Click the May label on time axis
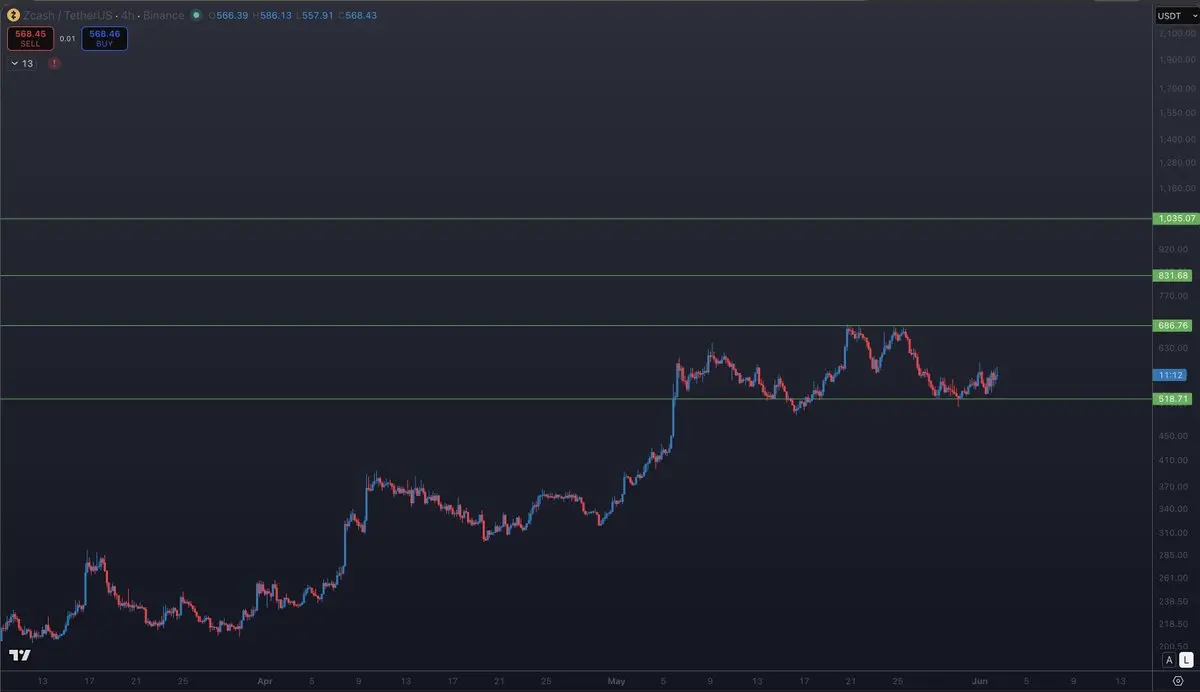 point(616,680)
